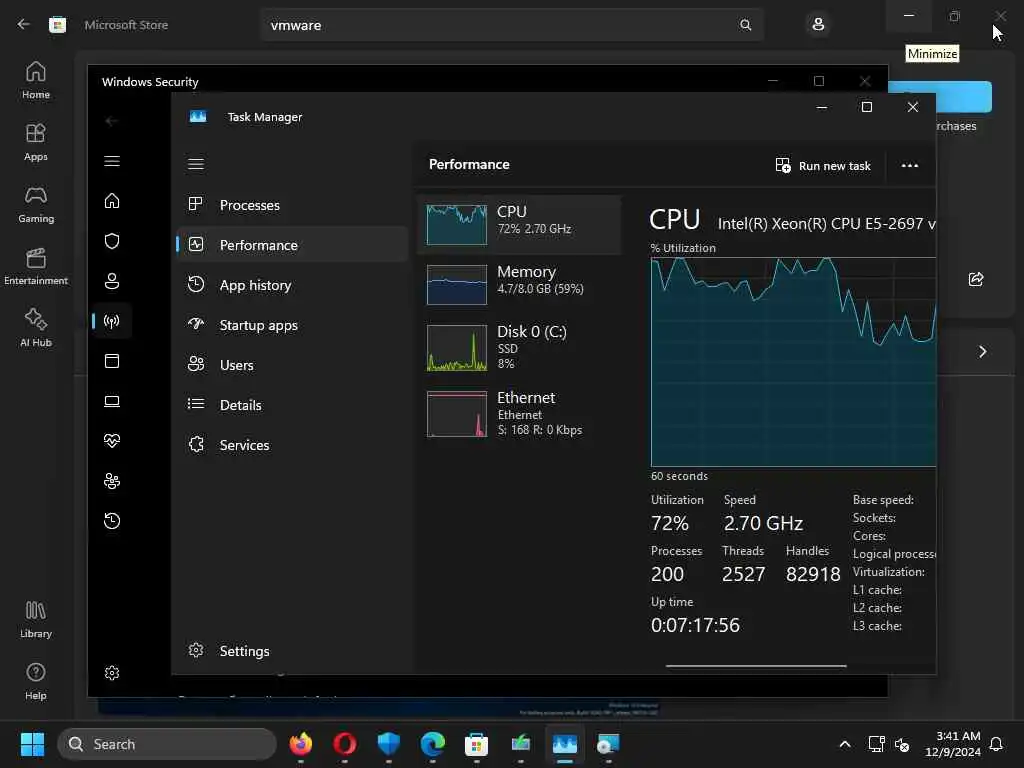Open Services page in Task Manager
The image size is (1024, 768).
292,445
